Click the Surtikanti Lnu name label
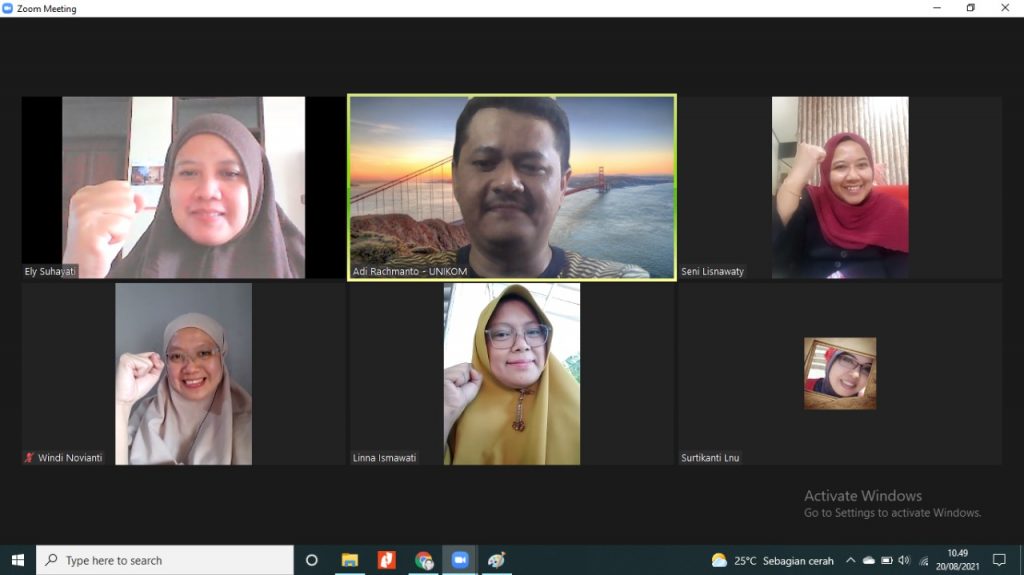Image resolution: width=1024 pixels, height=575 pixels. coord(711,457)
